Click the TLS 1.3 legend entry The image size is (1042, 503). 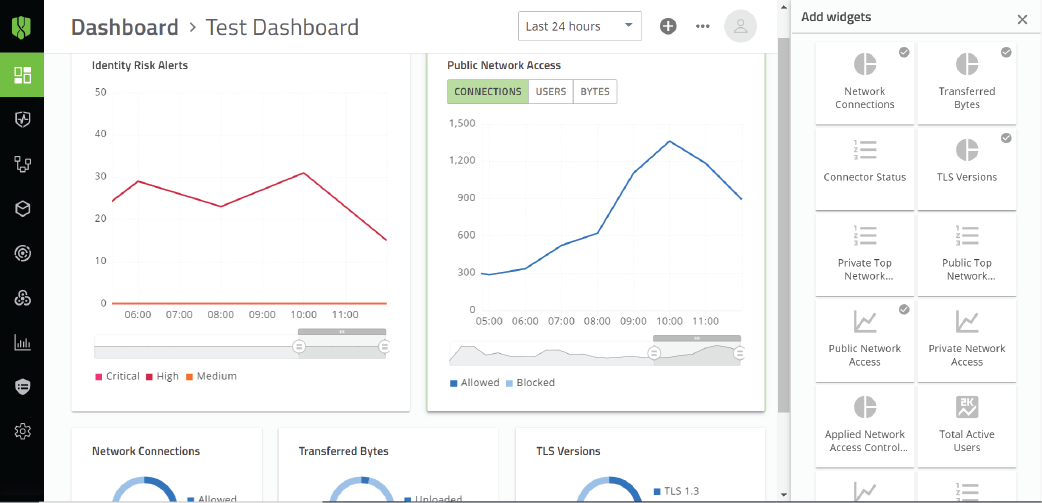pos(676,492)
